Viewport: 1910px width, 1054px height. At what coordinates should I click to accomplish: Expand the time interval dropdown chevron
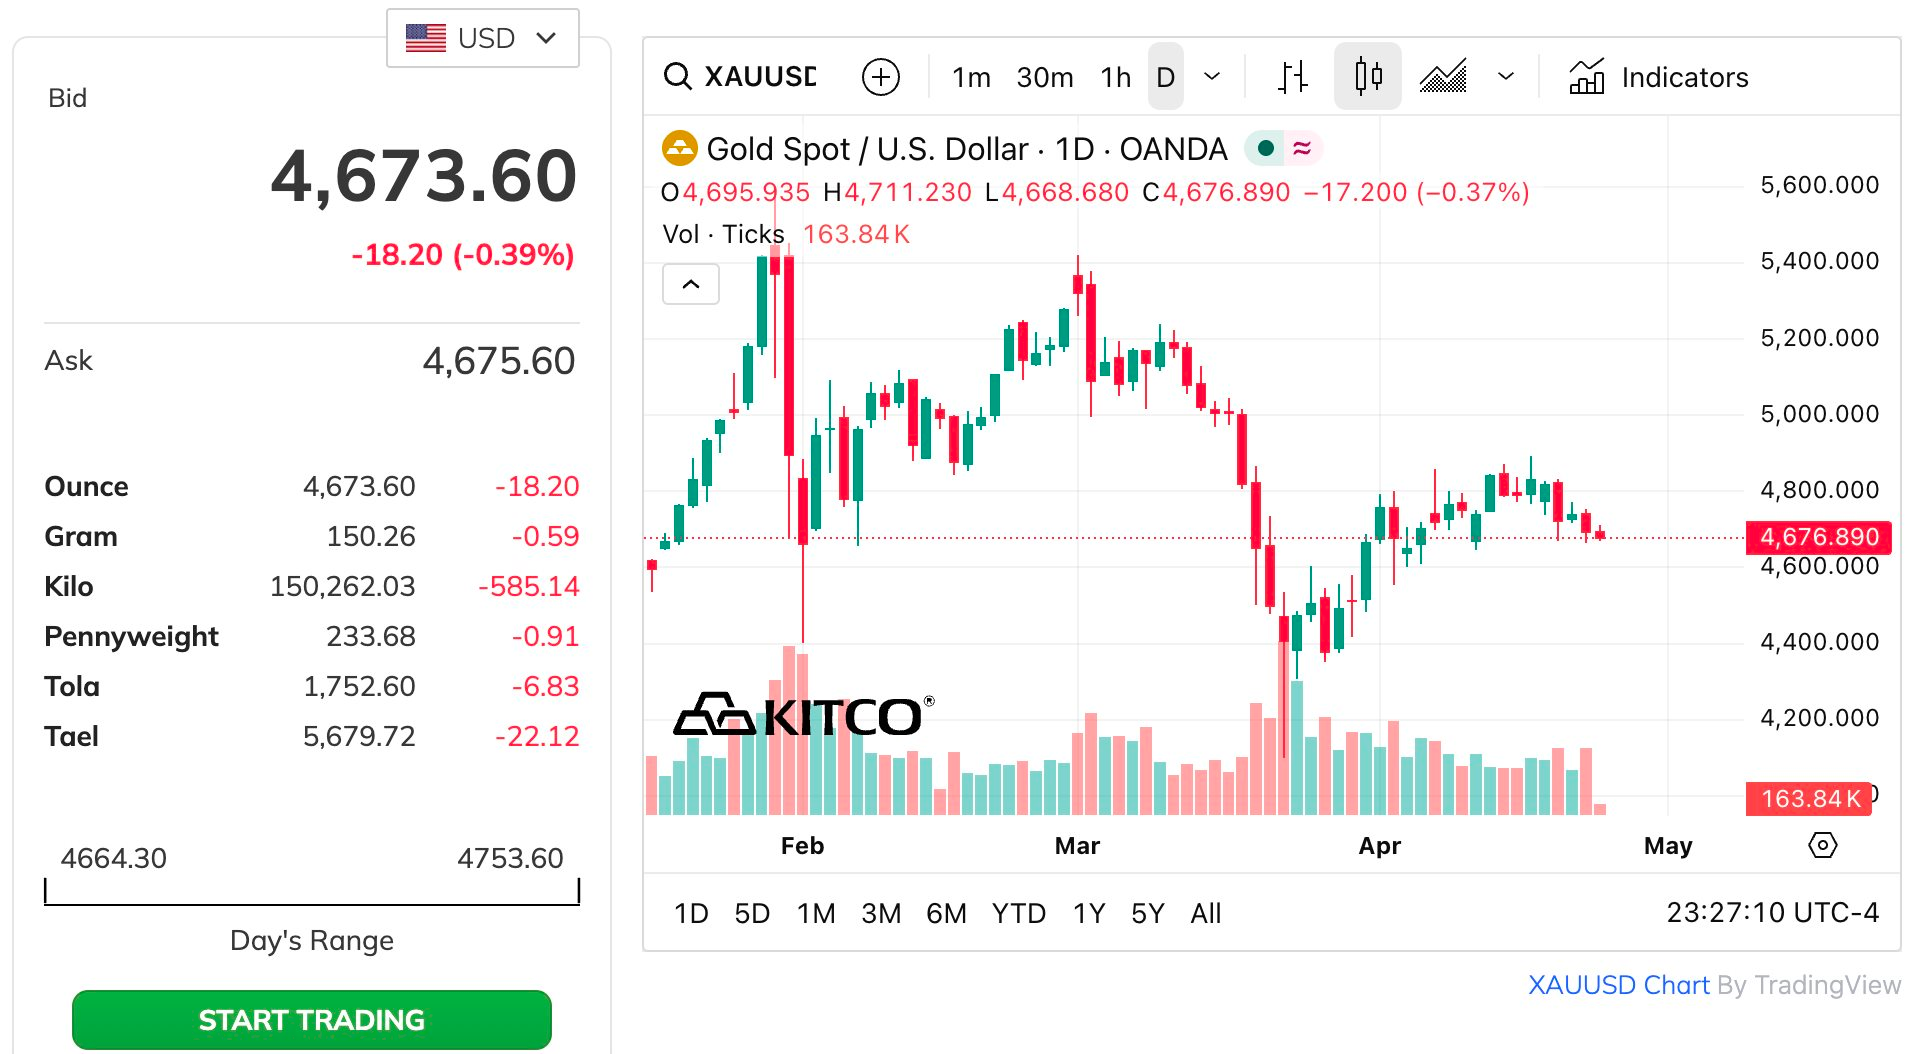tap(1212, 77)
